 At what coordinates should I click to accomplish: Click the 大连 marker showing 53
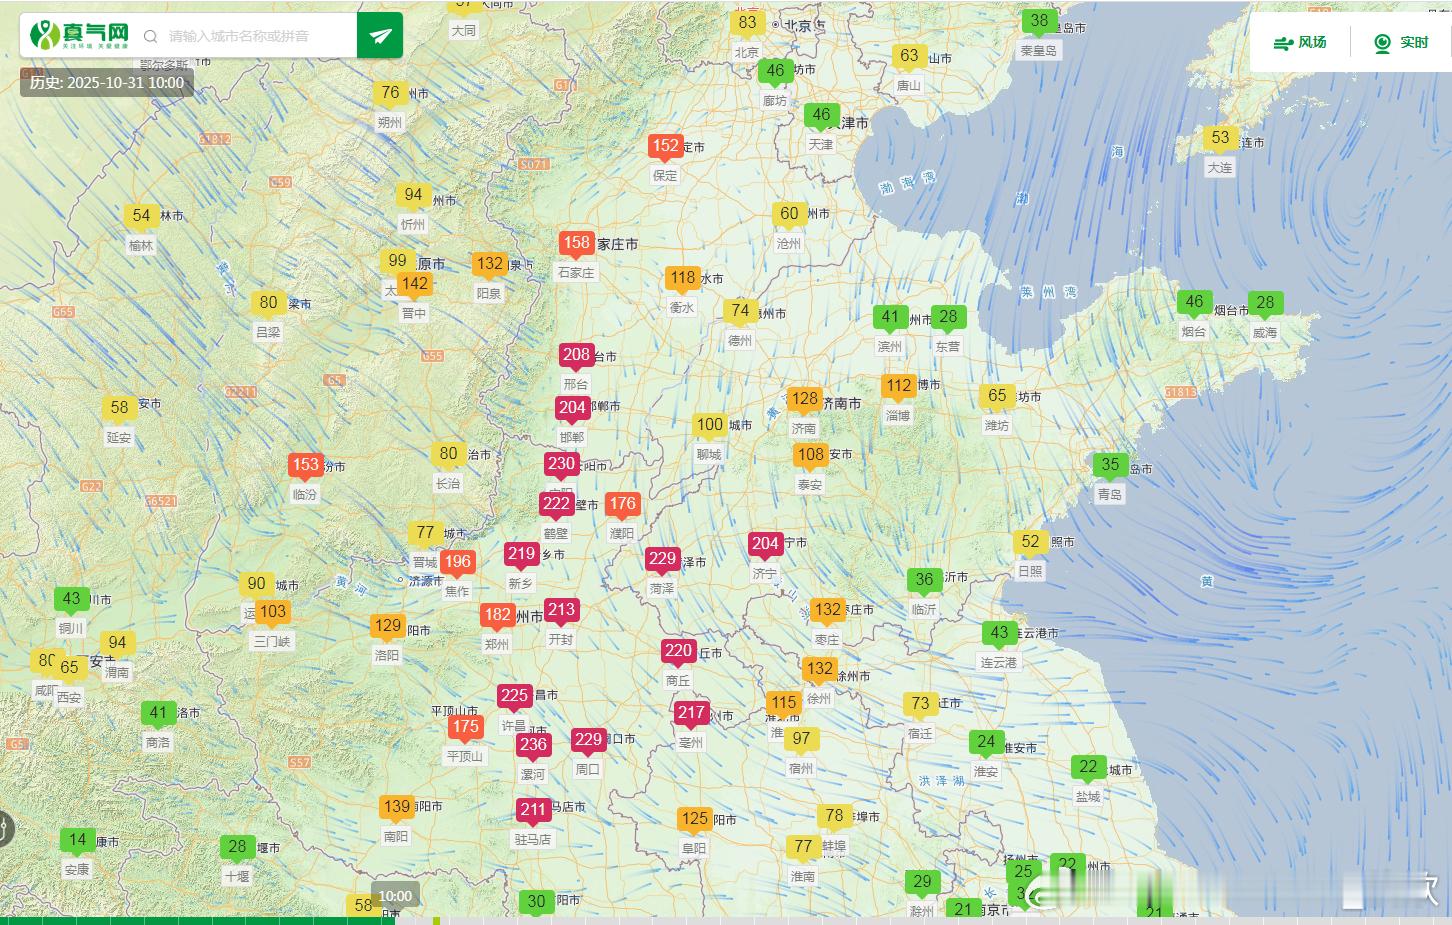coord(1220,139)
